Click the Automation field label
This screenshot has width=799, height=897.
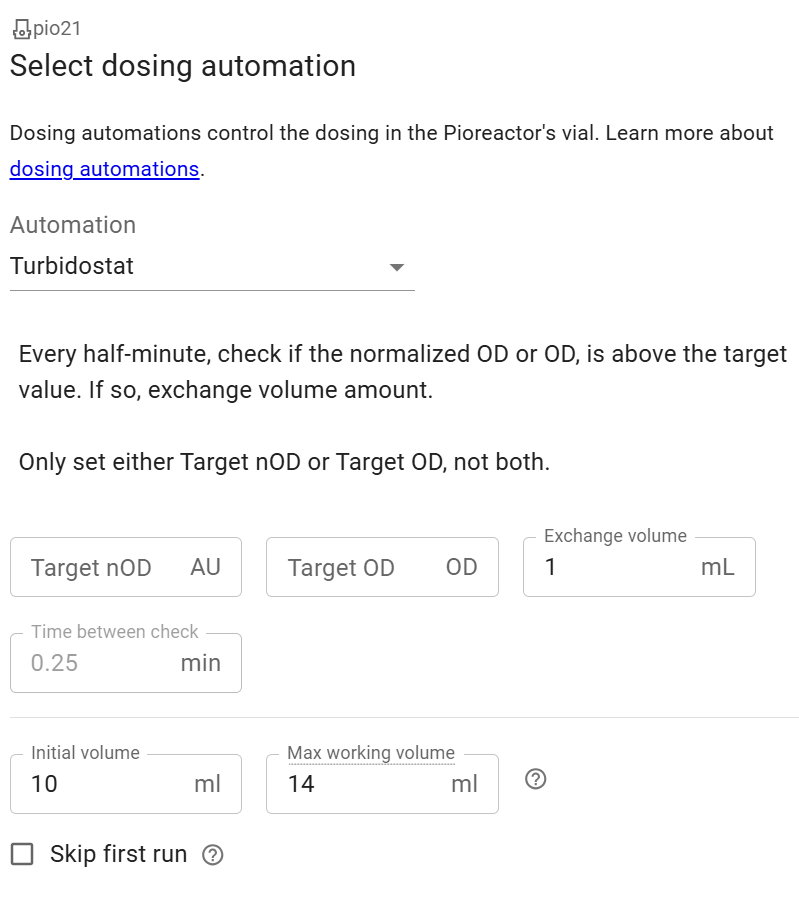coord(73,225)
